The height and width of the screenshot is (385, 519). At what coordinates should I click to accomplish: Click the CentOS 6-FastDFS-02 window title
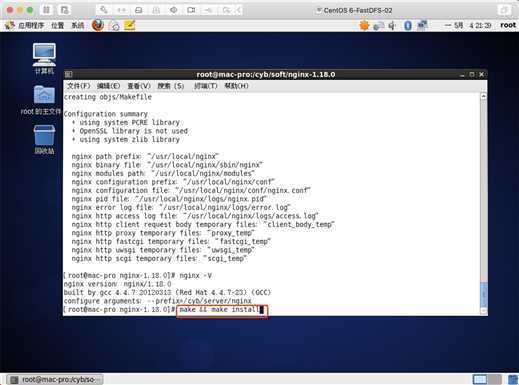point(358,10)
